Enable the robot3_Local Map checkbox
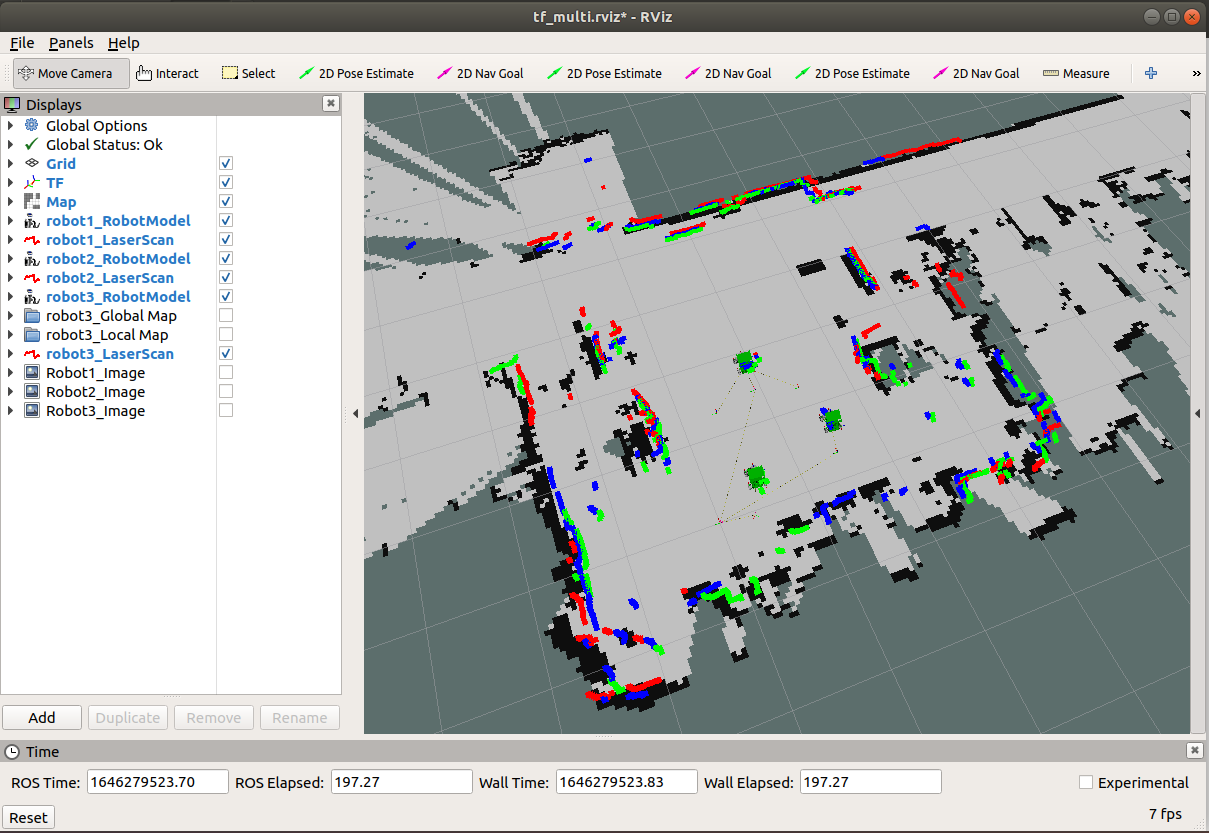Viewport: 1209px width, 833px height. pyautogui.click(x=226, y=334)
